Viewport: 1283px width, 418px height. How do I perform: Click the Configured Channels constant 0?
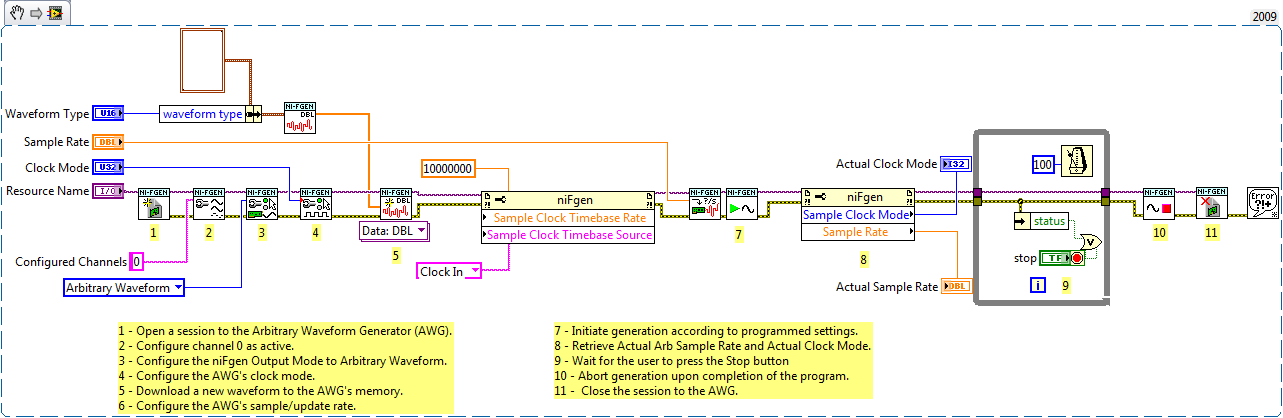coord(137,262)
